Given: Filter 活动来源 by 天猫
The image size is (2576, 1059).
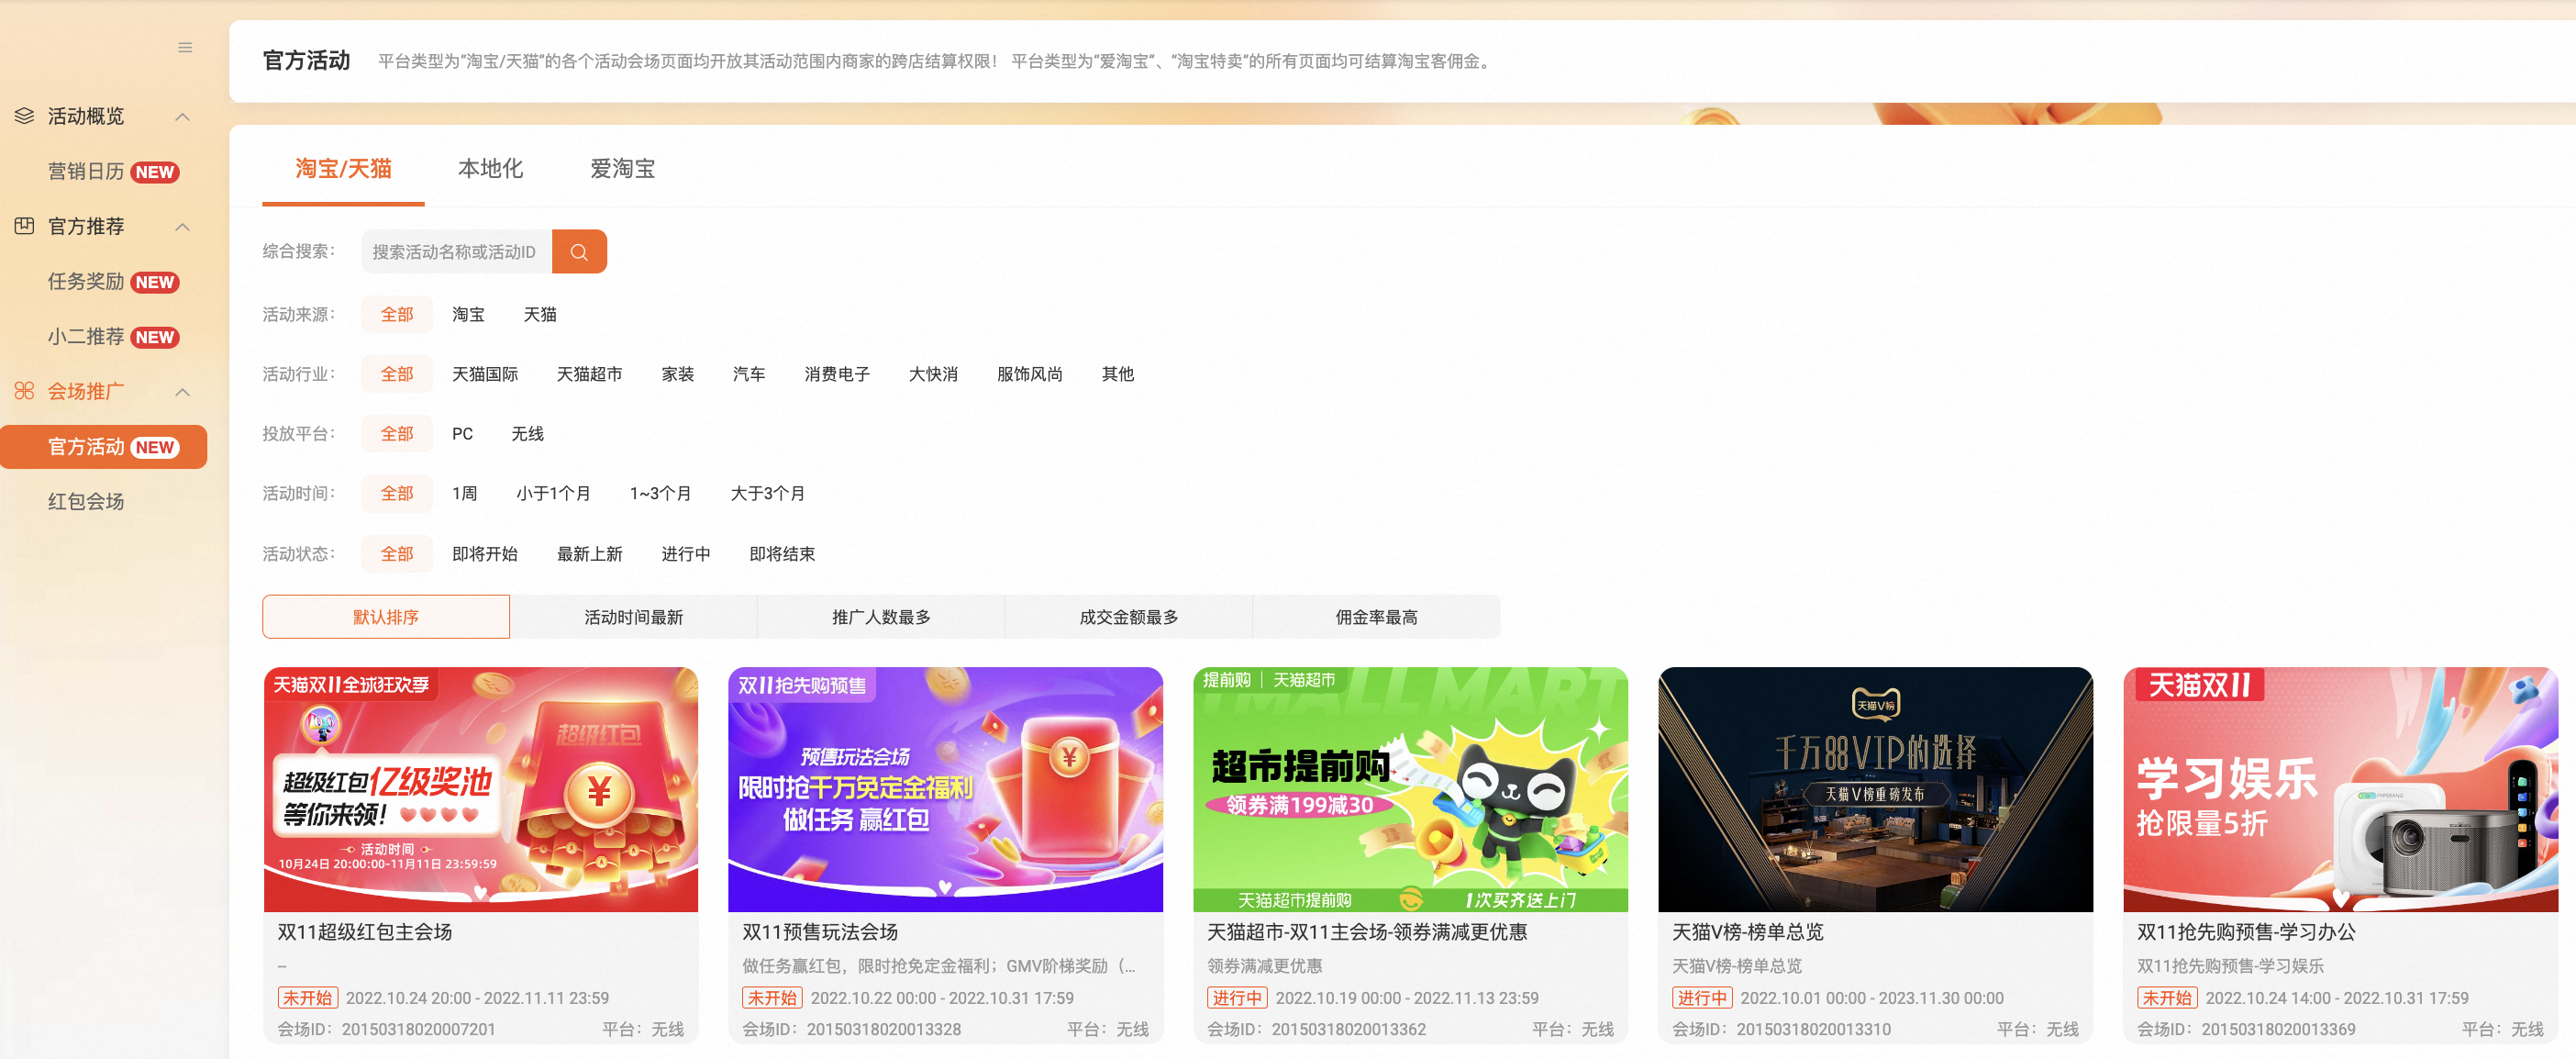Looking at the screenshot, I should 540,314.
